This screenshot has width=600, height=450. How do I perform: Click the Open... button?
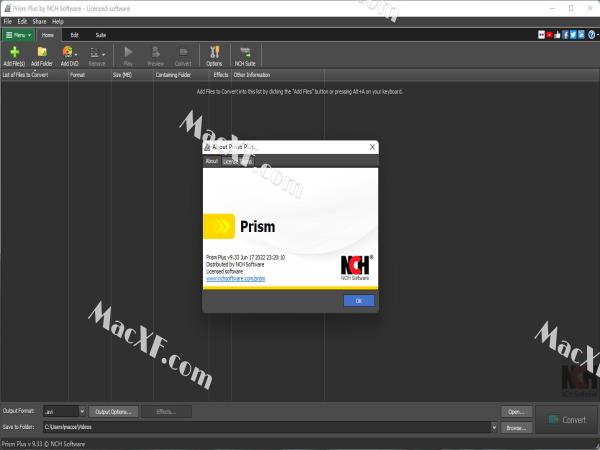click(517, 412)
